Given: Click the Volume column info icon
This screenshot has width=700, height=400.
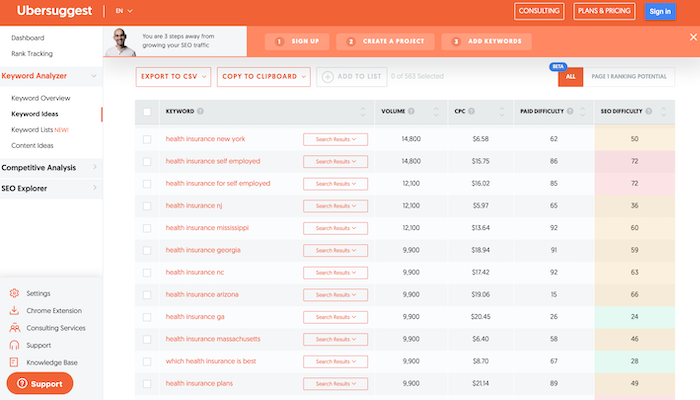Looking at the screenshot, I should 411,111.
